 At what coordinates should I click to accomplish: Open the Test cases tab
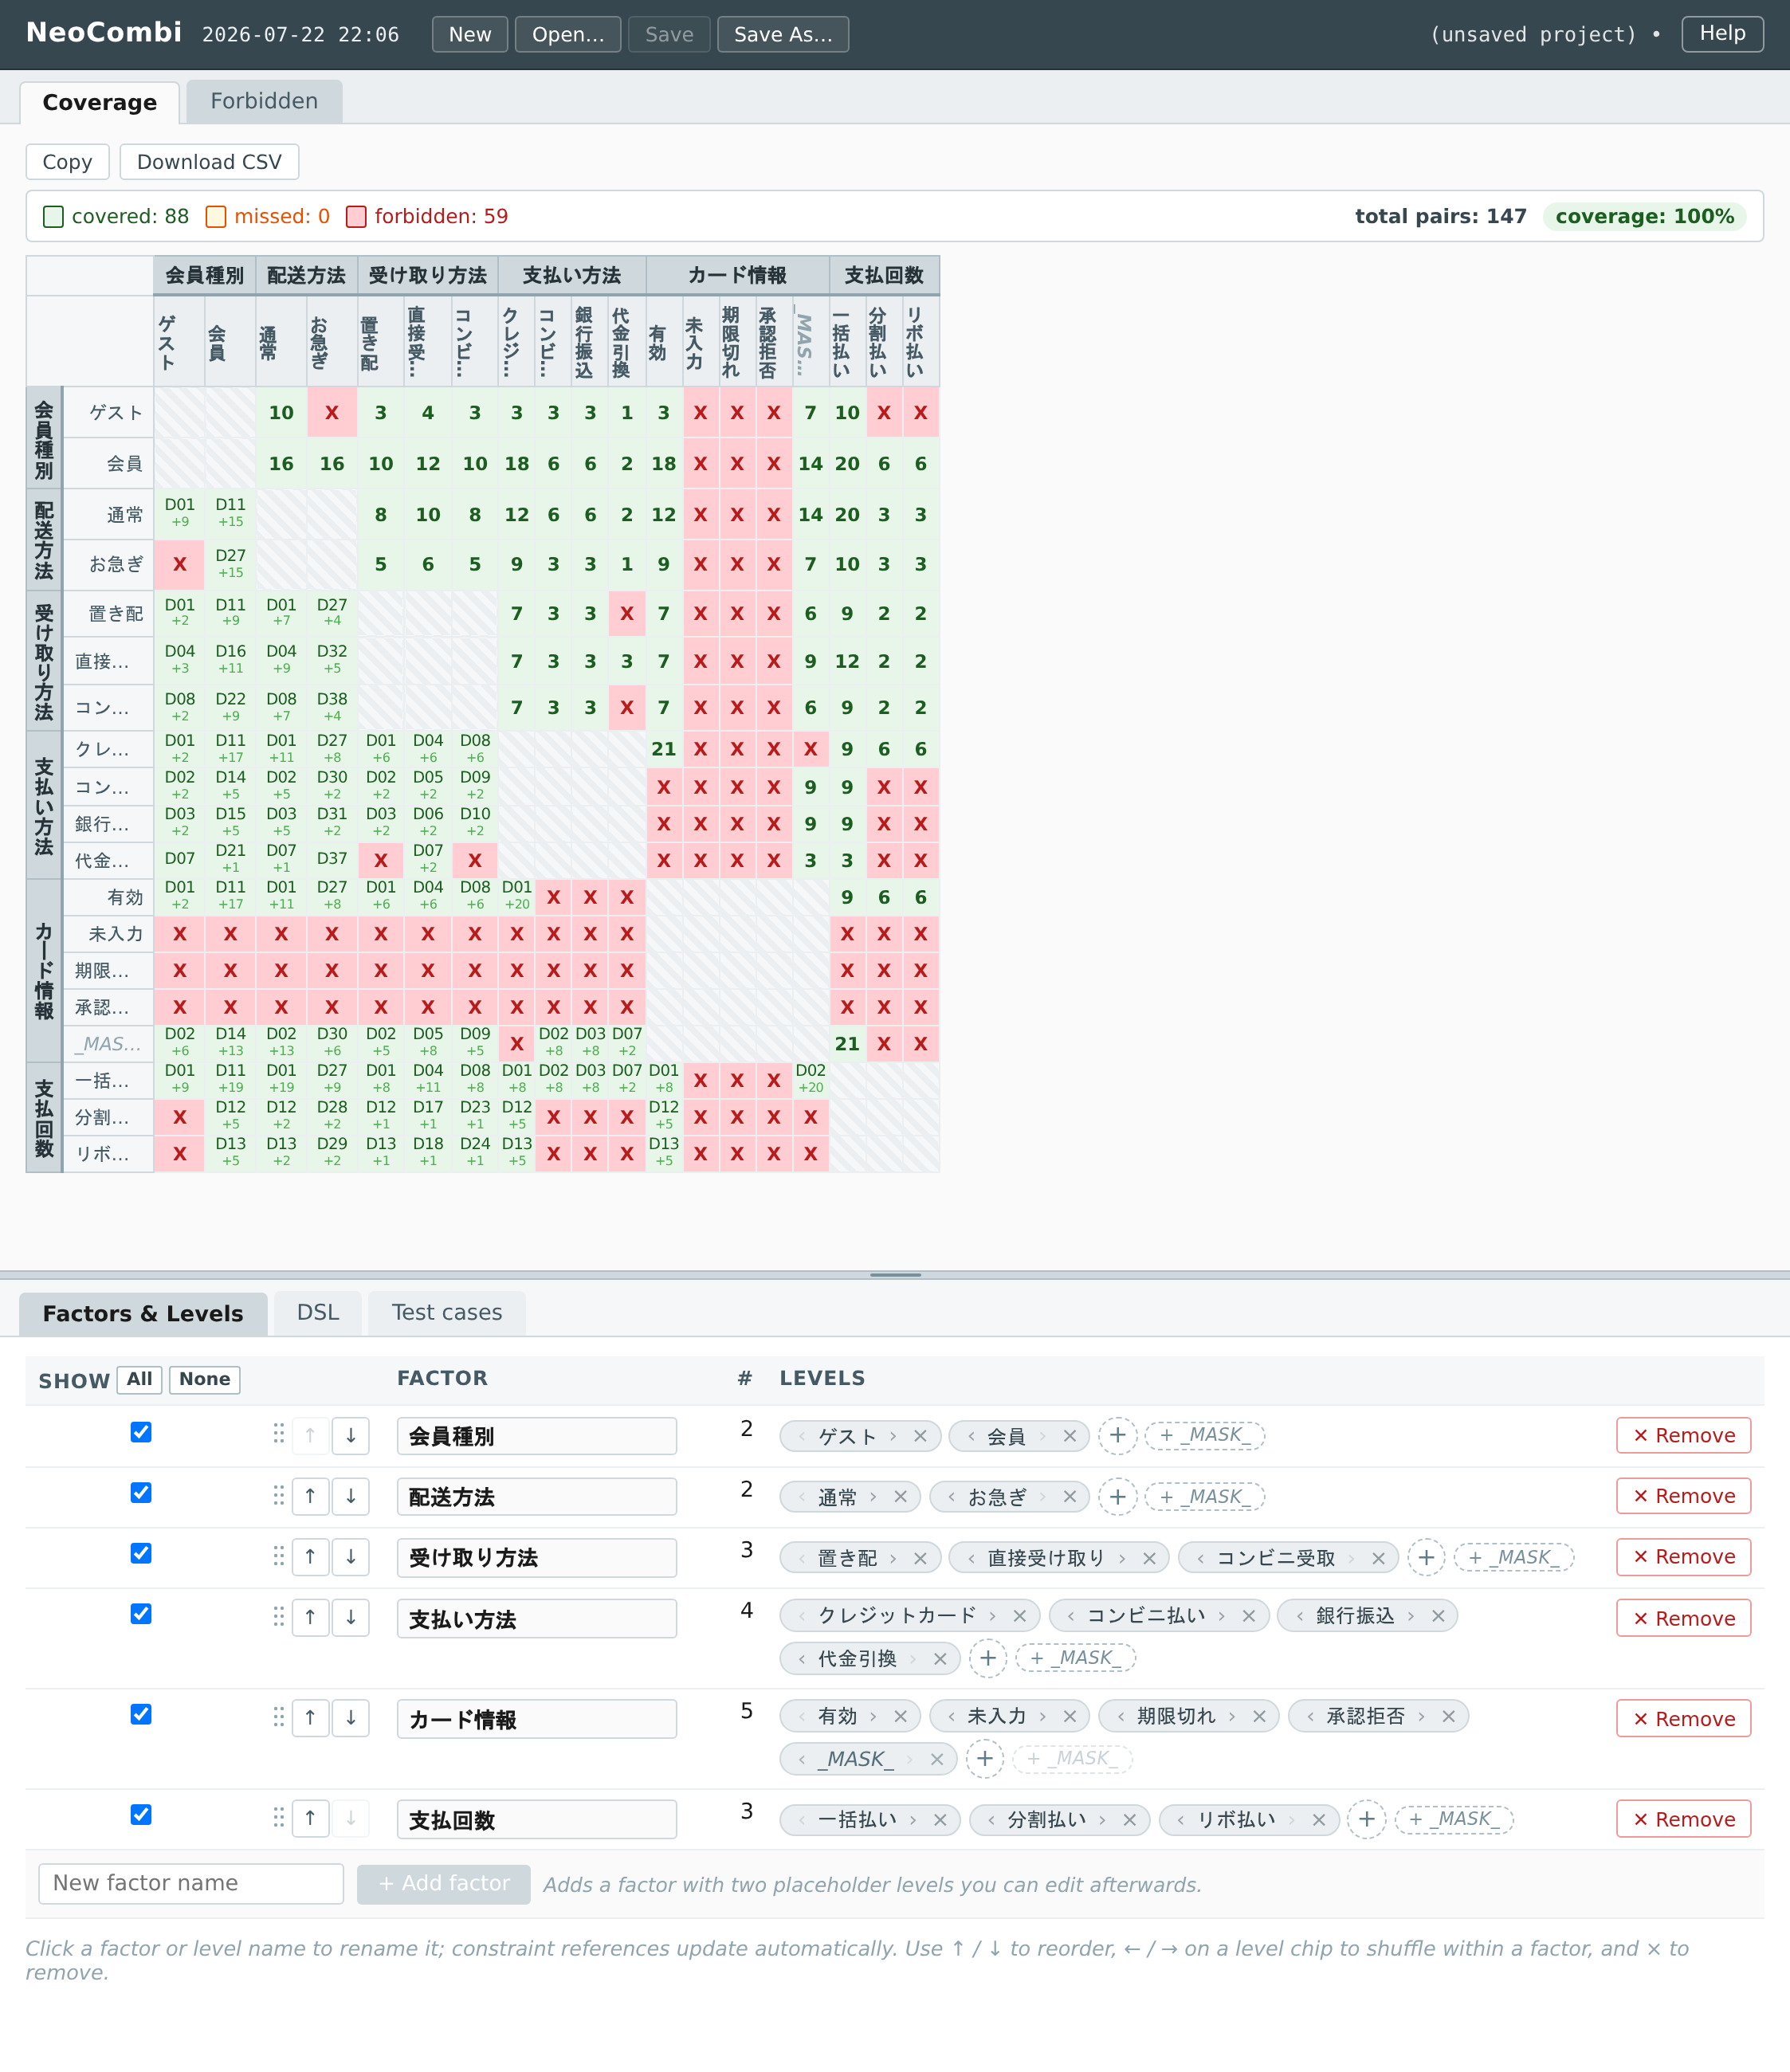coord(447,1312)
